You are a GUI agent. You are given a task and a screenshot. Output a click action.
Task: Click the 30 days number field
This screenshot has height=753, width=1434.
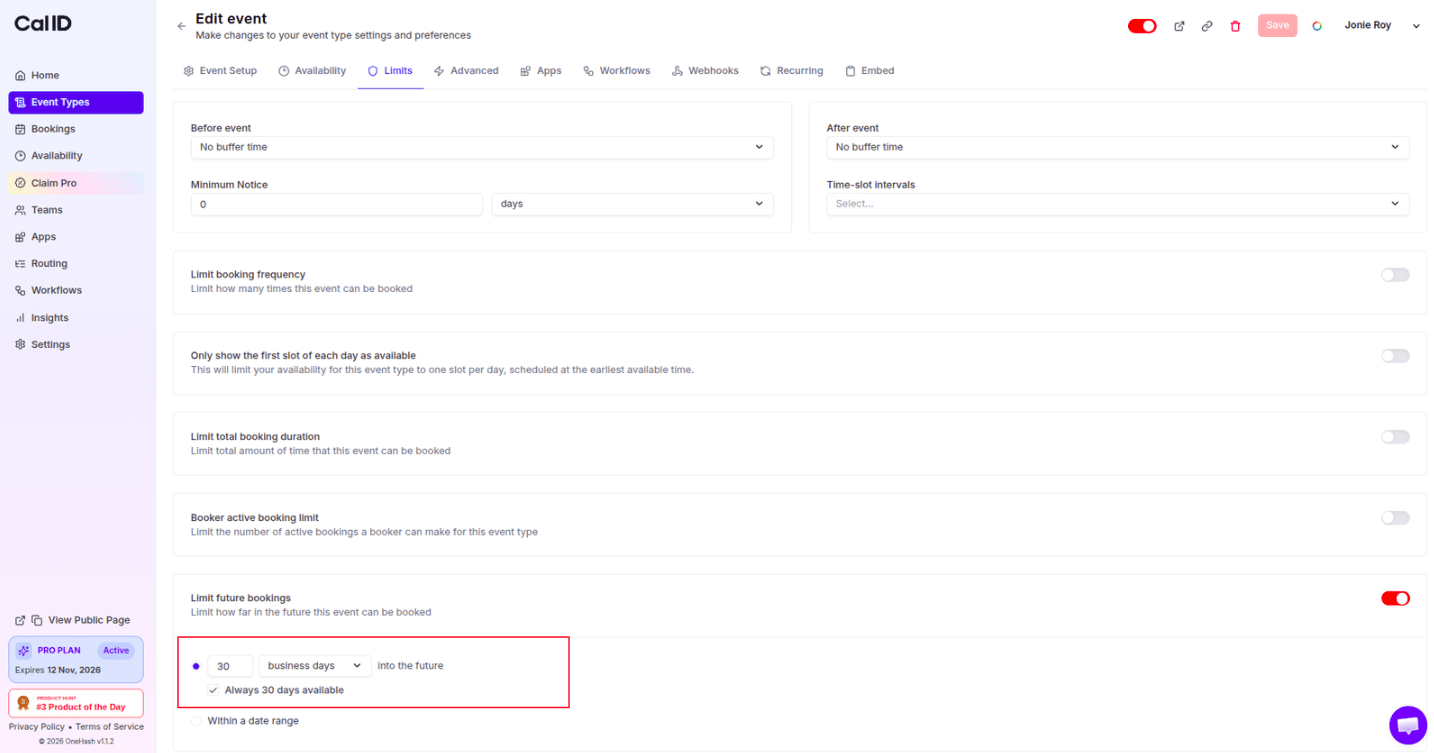(230, 666)
